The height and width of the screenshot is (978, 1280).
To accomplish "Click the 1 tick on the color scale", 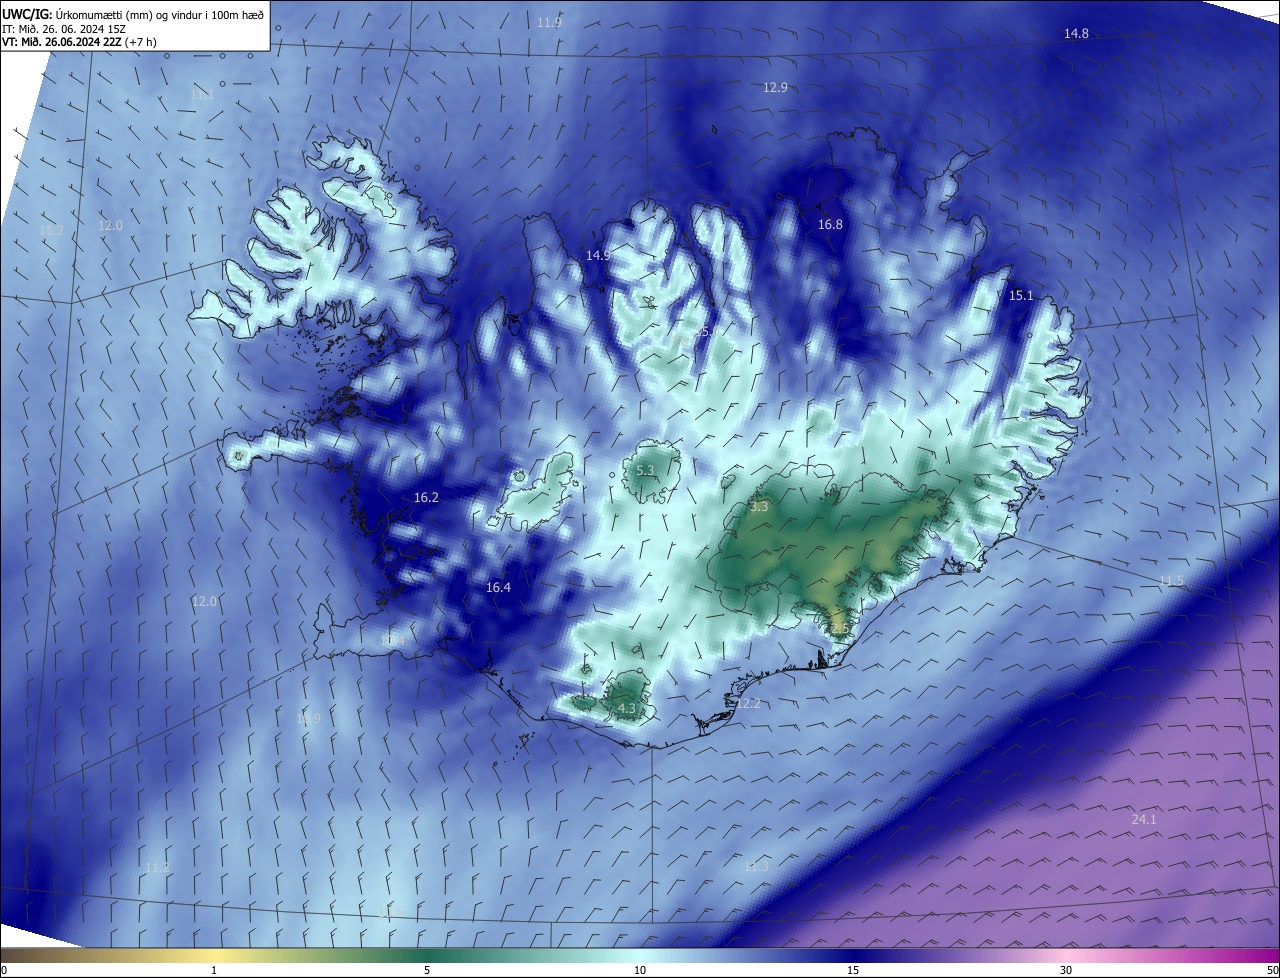I will [x=214, y=971].
